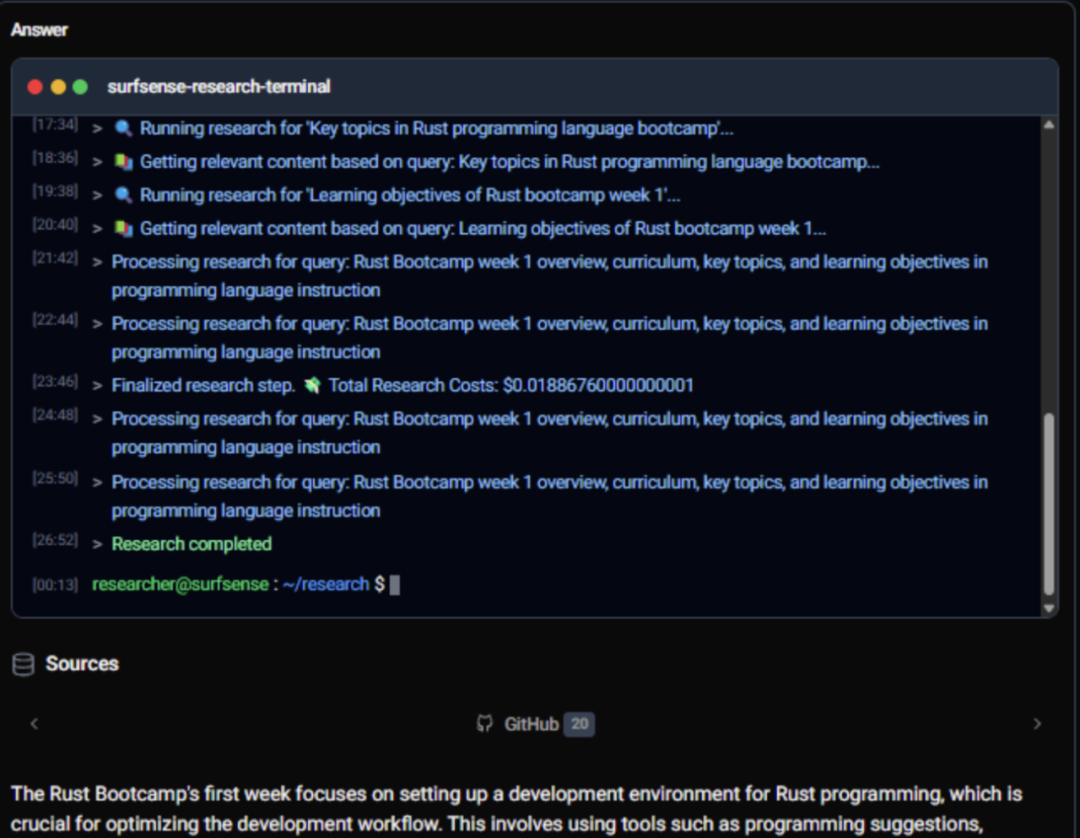
Task: Click the terminal cursor after the $ prompt
Action: (395, 585)
